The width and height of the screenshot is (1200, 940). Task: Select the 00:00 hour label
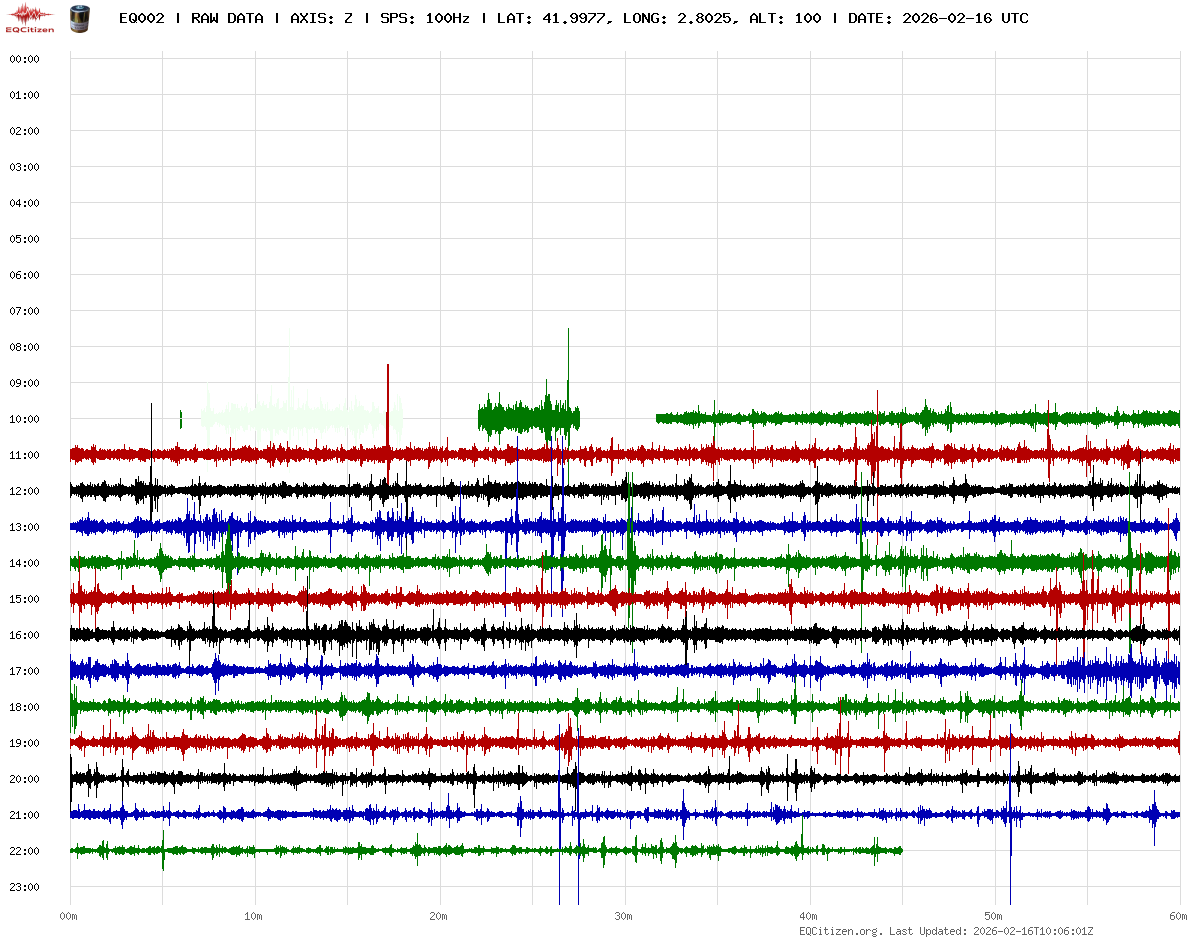click(x=24, y=59)
